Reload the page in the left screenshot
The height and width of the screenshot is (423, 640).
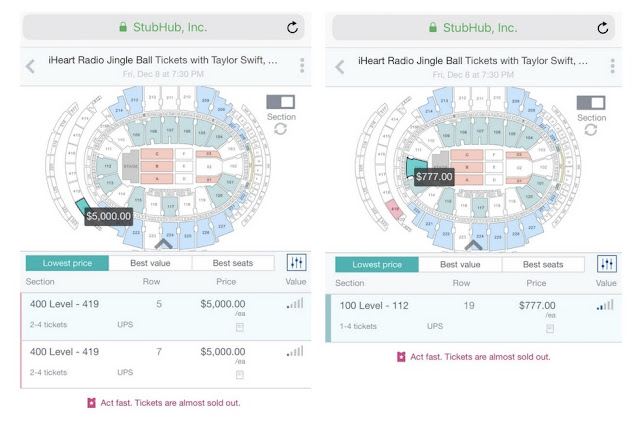(292, 28)
